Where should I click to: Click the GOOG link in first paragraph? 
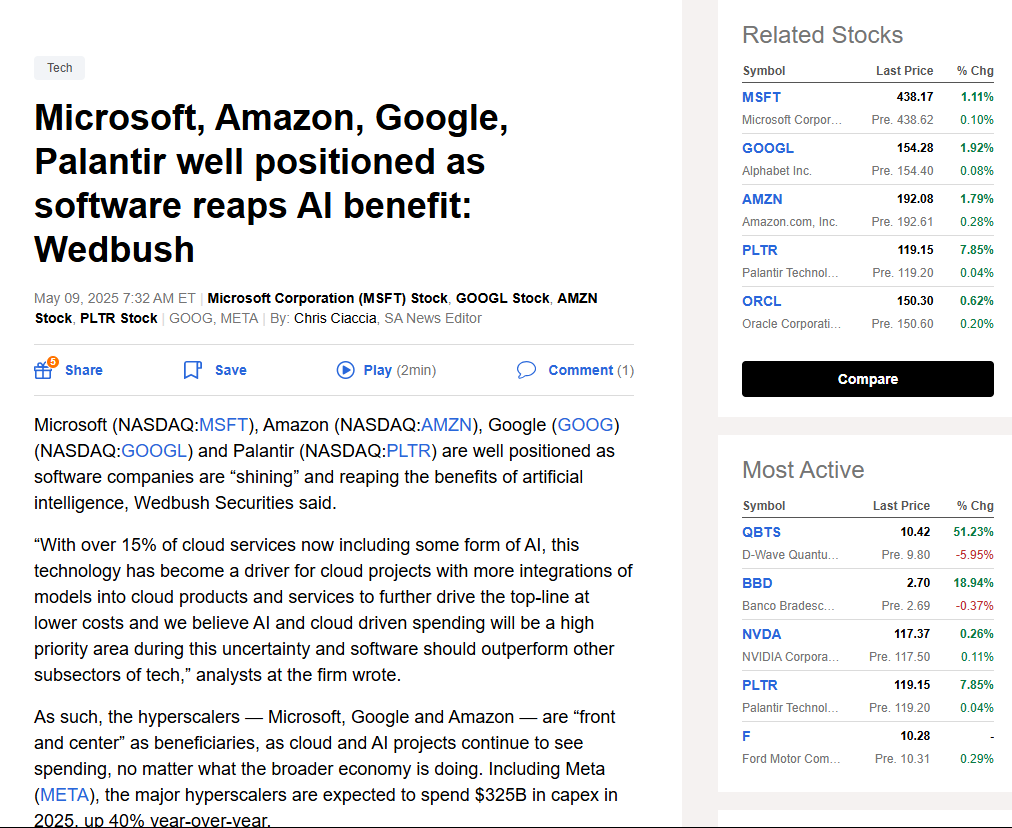pyautogui.click(x=585, y=425)
